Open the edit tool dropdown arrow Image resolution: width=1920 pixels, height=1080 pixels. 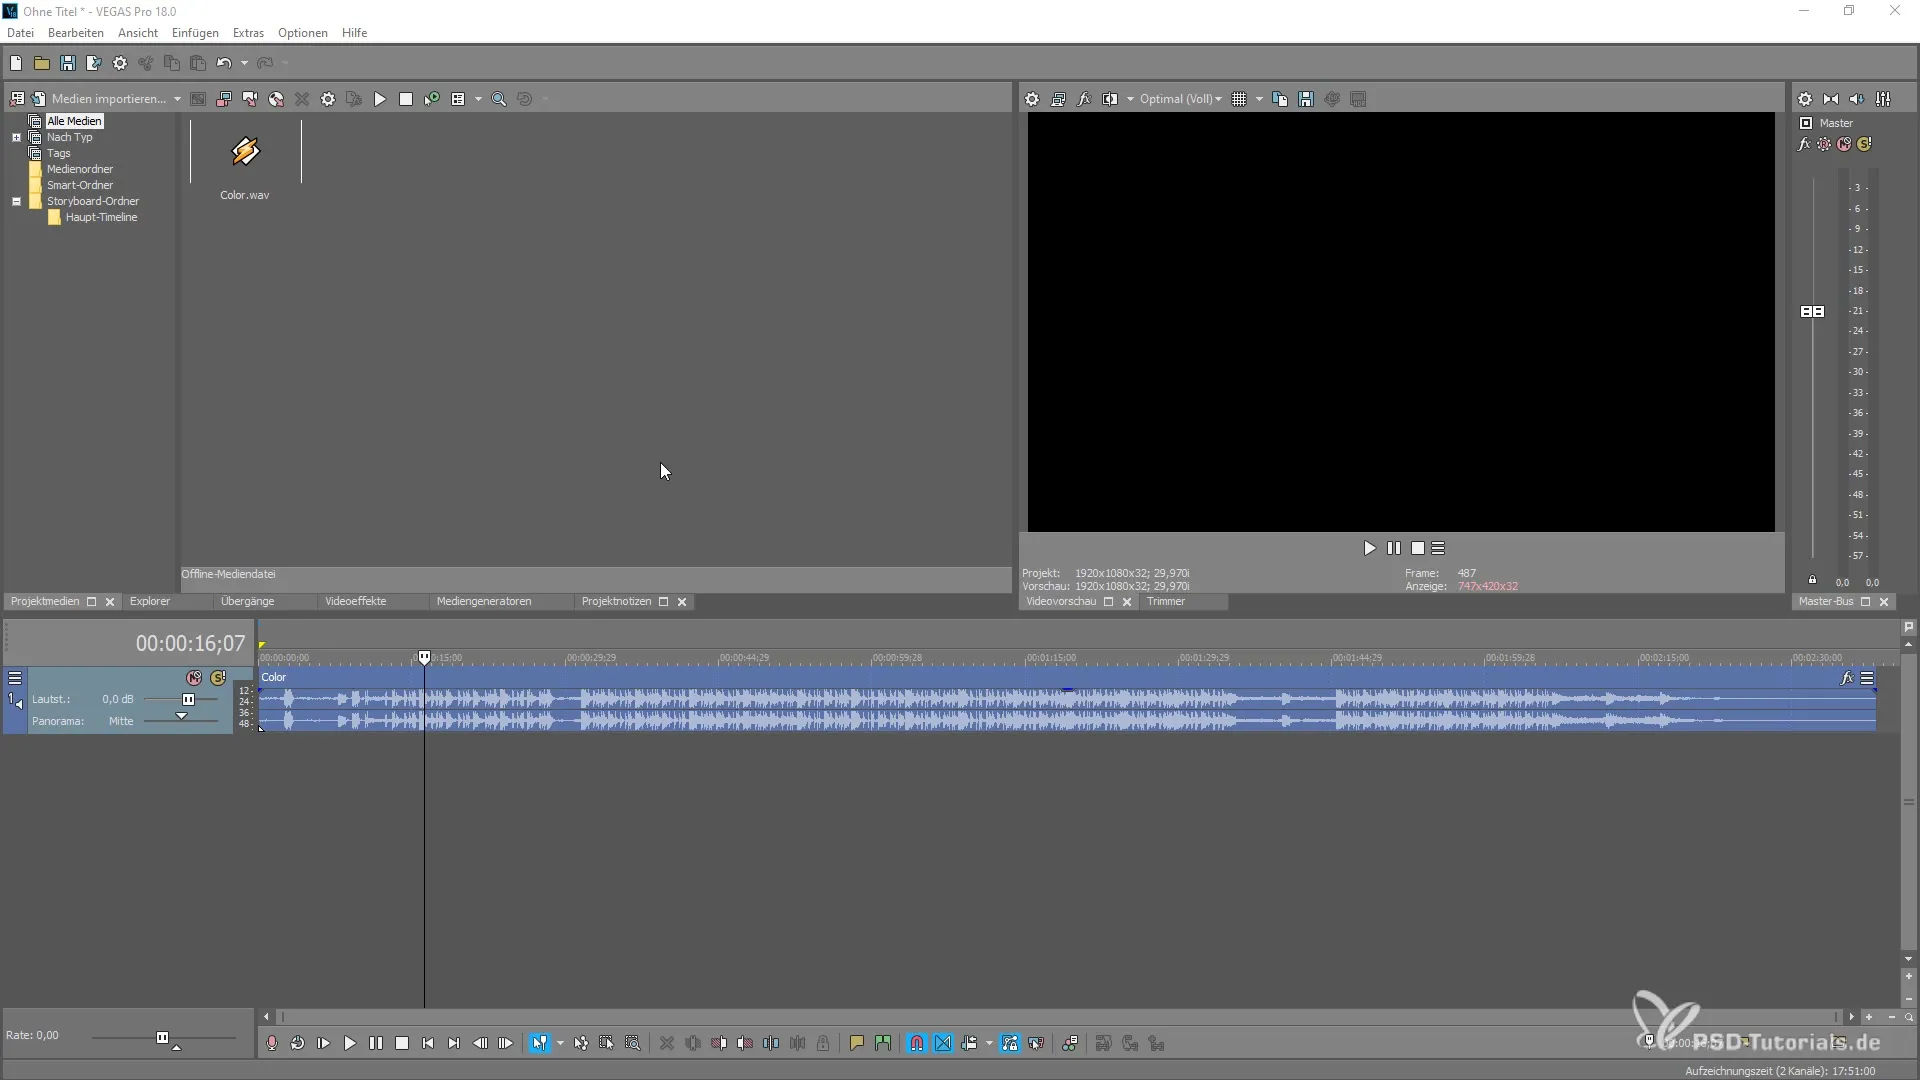point(560,1043)
